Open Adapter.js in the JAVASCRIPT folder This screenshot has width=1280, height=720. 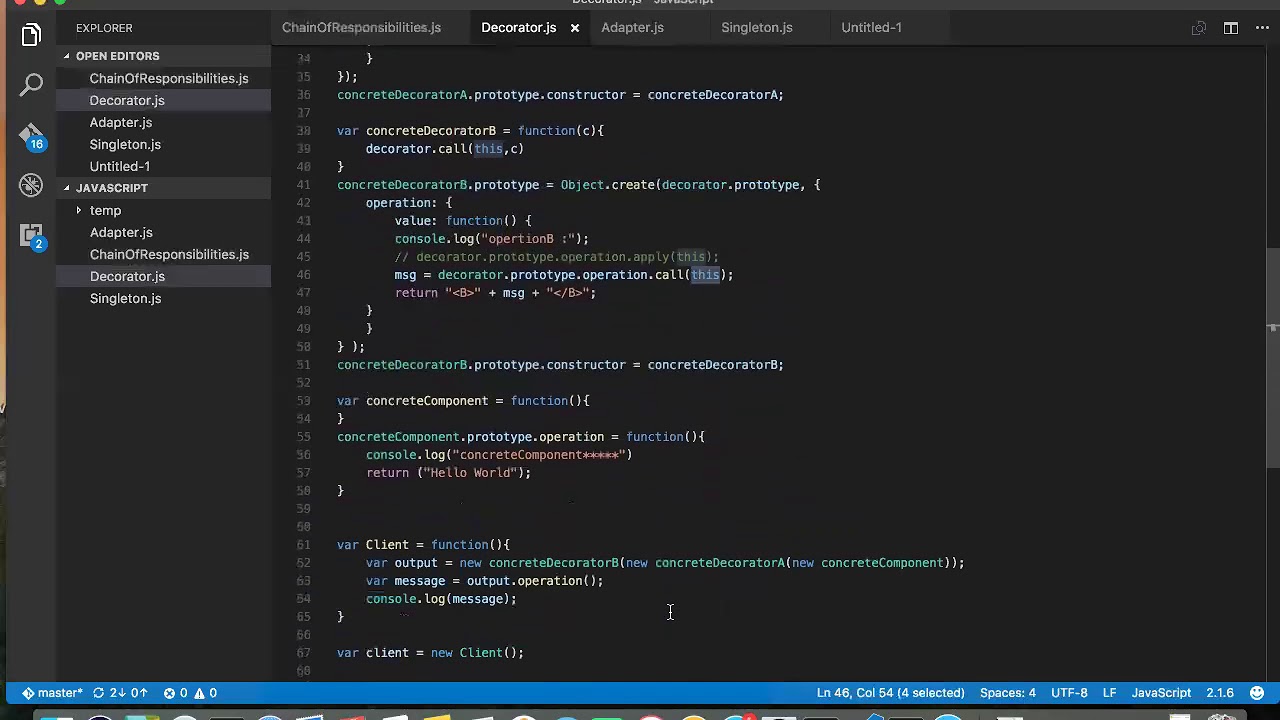121,233
